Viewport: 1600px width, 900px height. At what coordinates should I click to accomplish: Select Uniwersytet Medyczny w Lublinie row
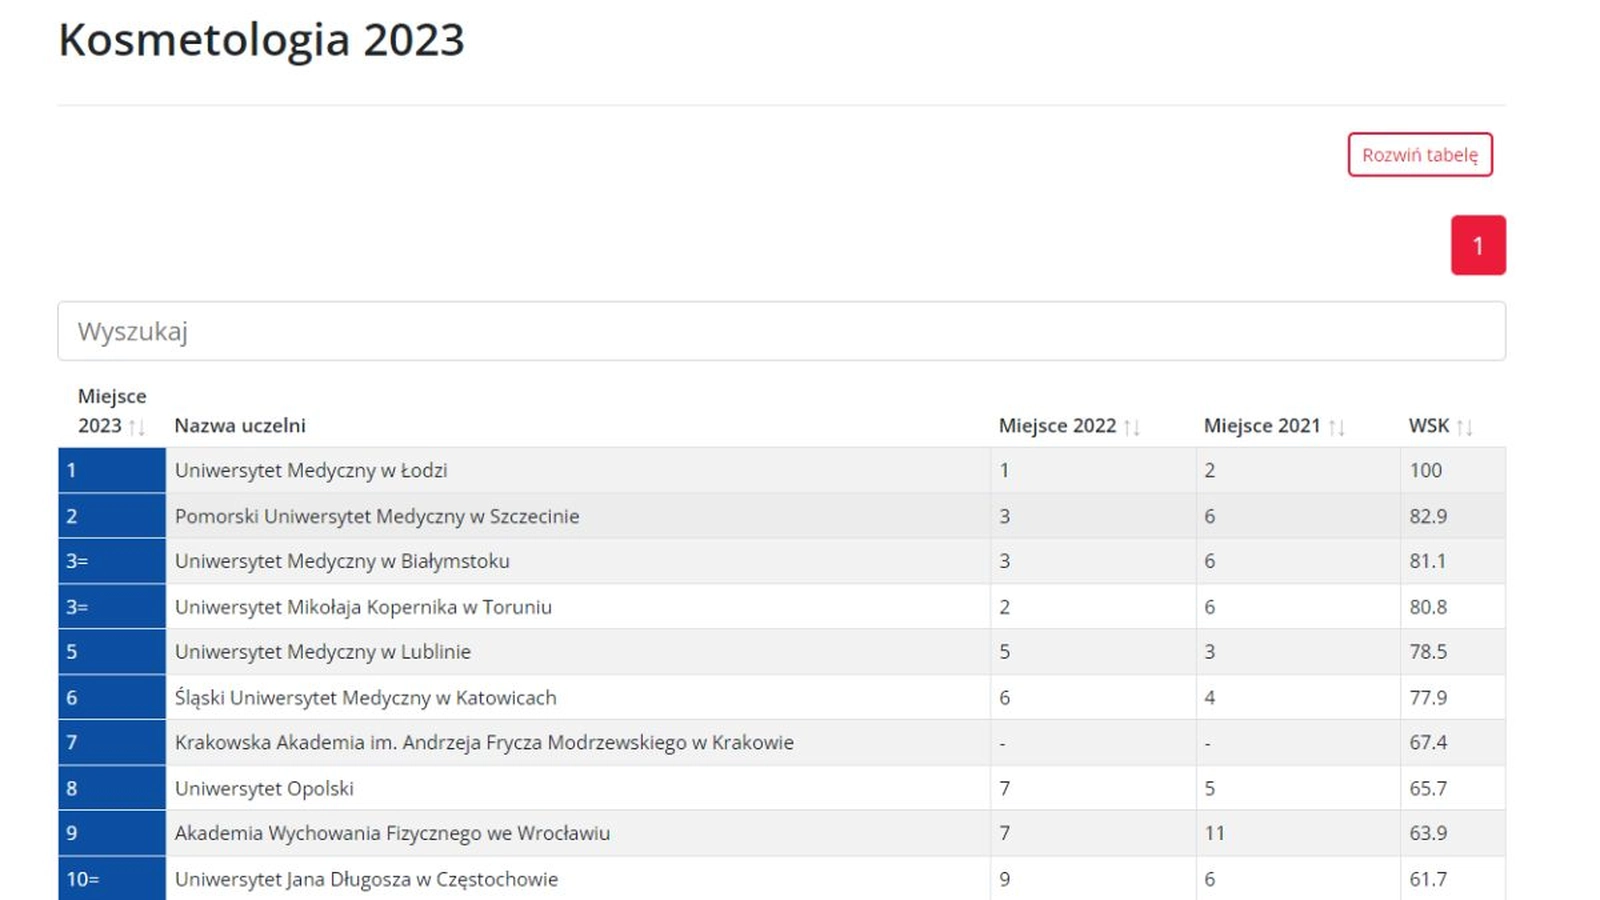782,652
